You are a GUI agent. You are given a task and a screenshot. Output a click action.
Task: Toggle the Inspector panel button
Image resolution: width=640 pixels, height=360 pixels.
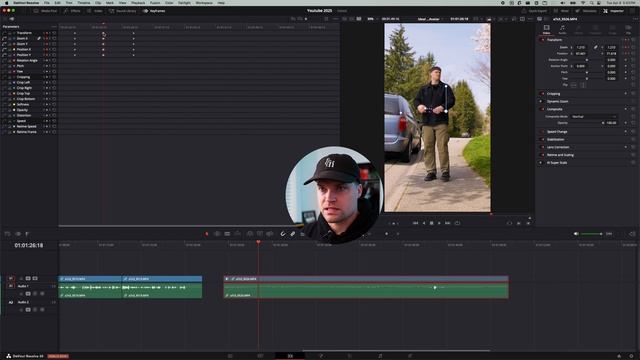[x=613, y=11]
